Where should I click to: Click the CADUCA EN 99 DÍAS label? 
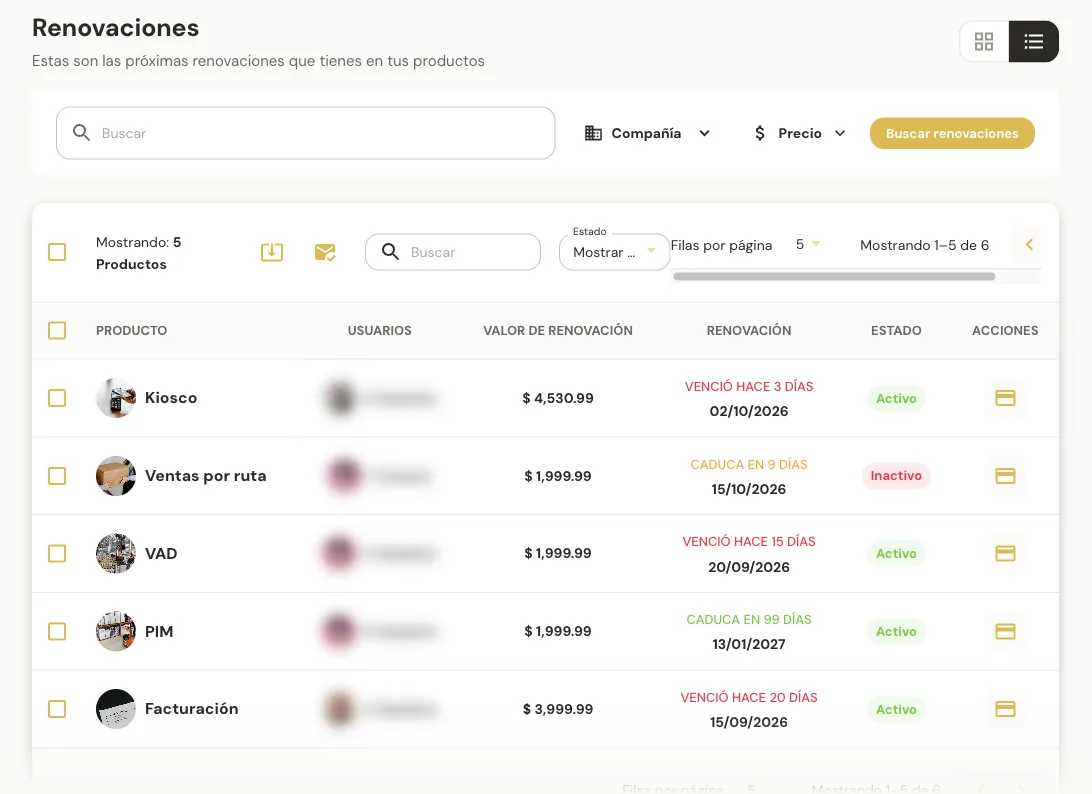pos(749,619)
